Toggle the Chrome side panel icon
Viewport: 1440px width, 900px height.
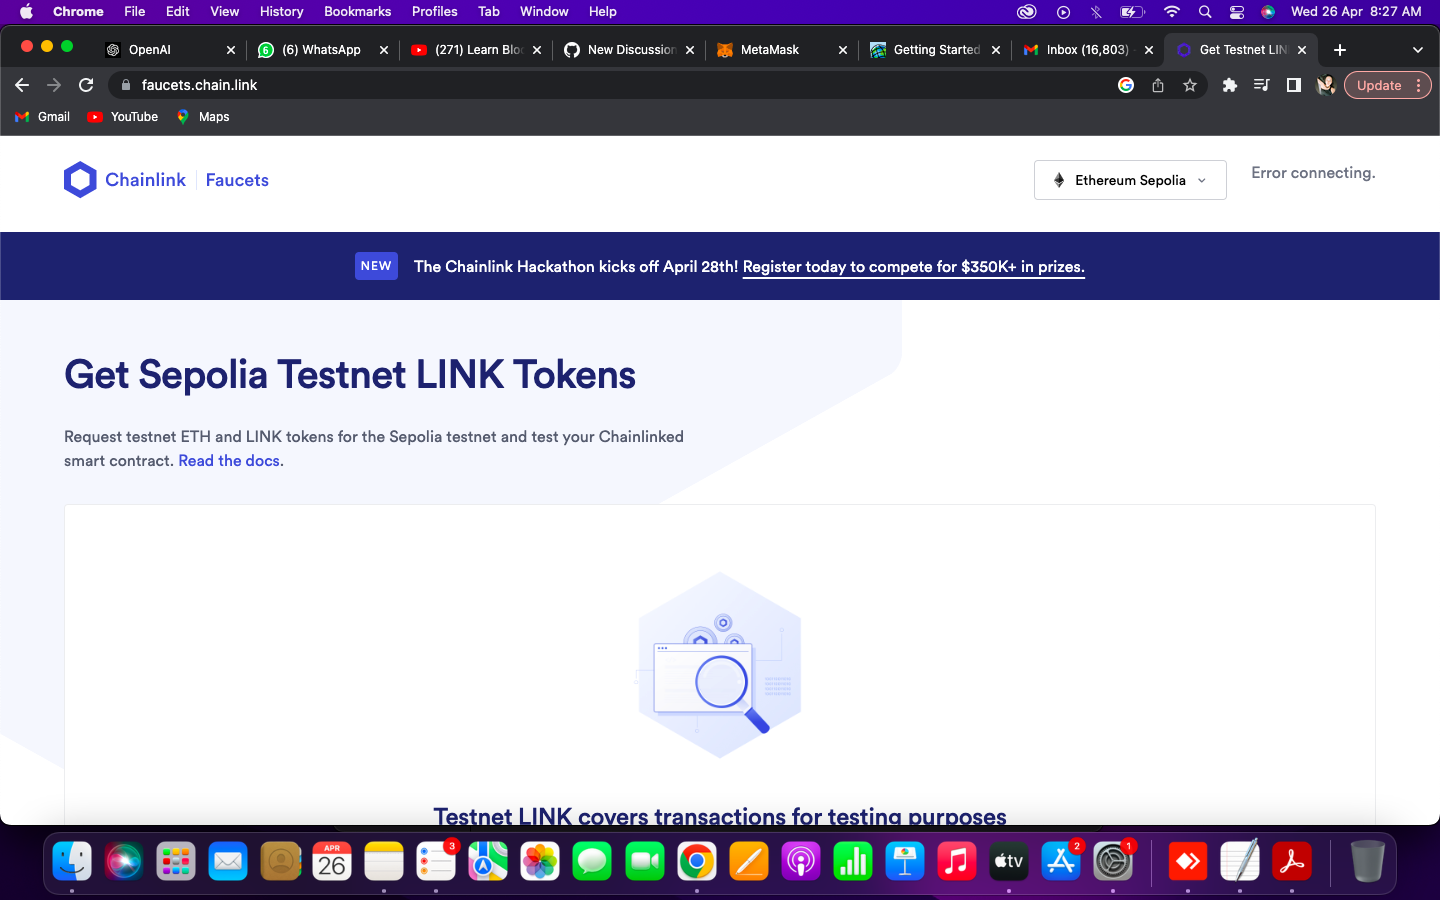(x=1294, y=85)
